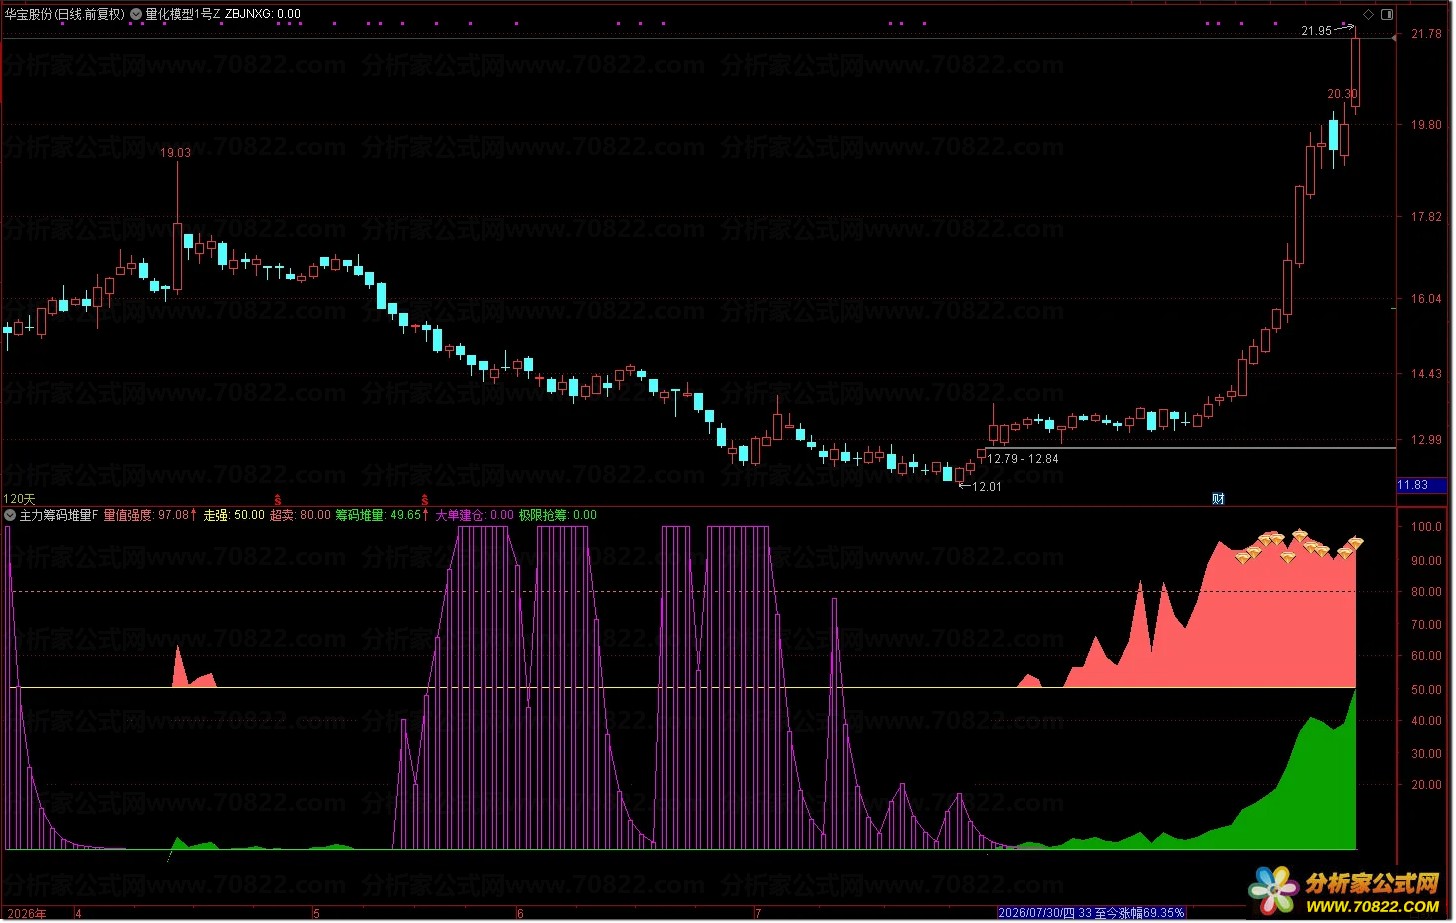Toggle the side panel icon at top right
This screenshot has width=1456, height=923.
[1386, 15]
